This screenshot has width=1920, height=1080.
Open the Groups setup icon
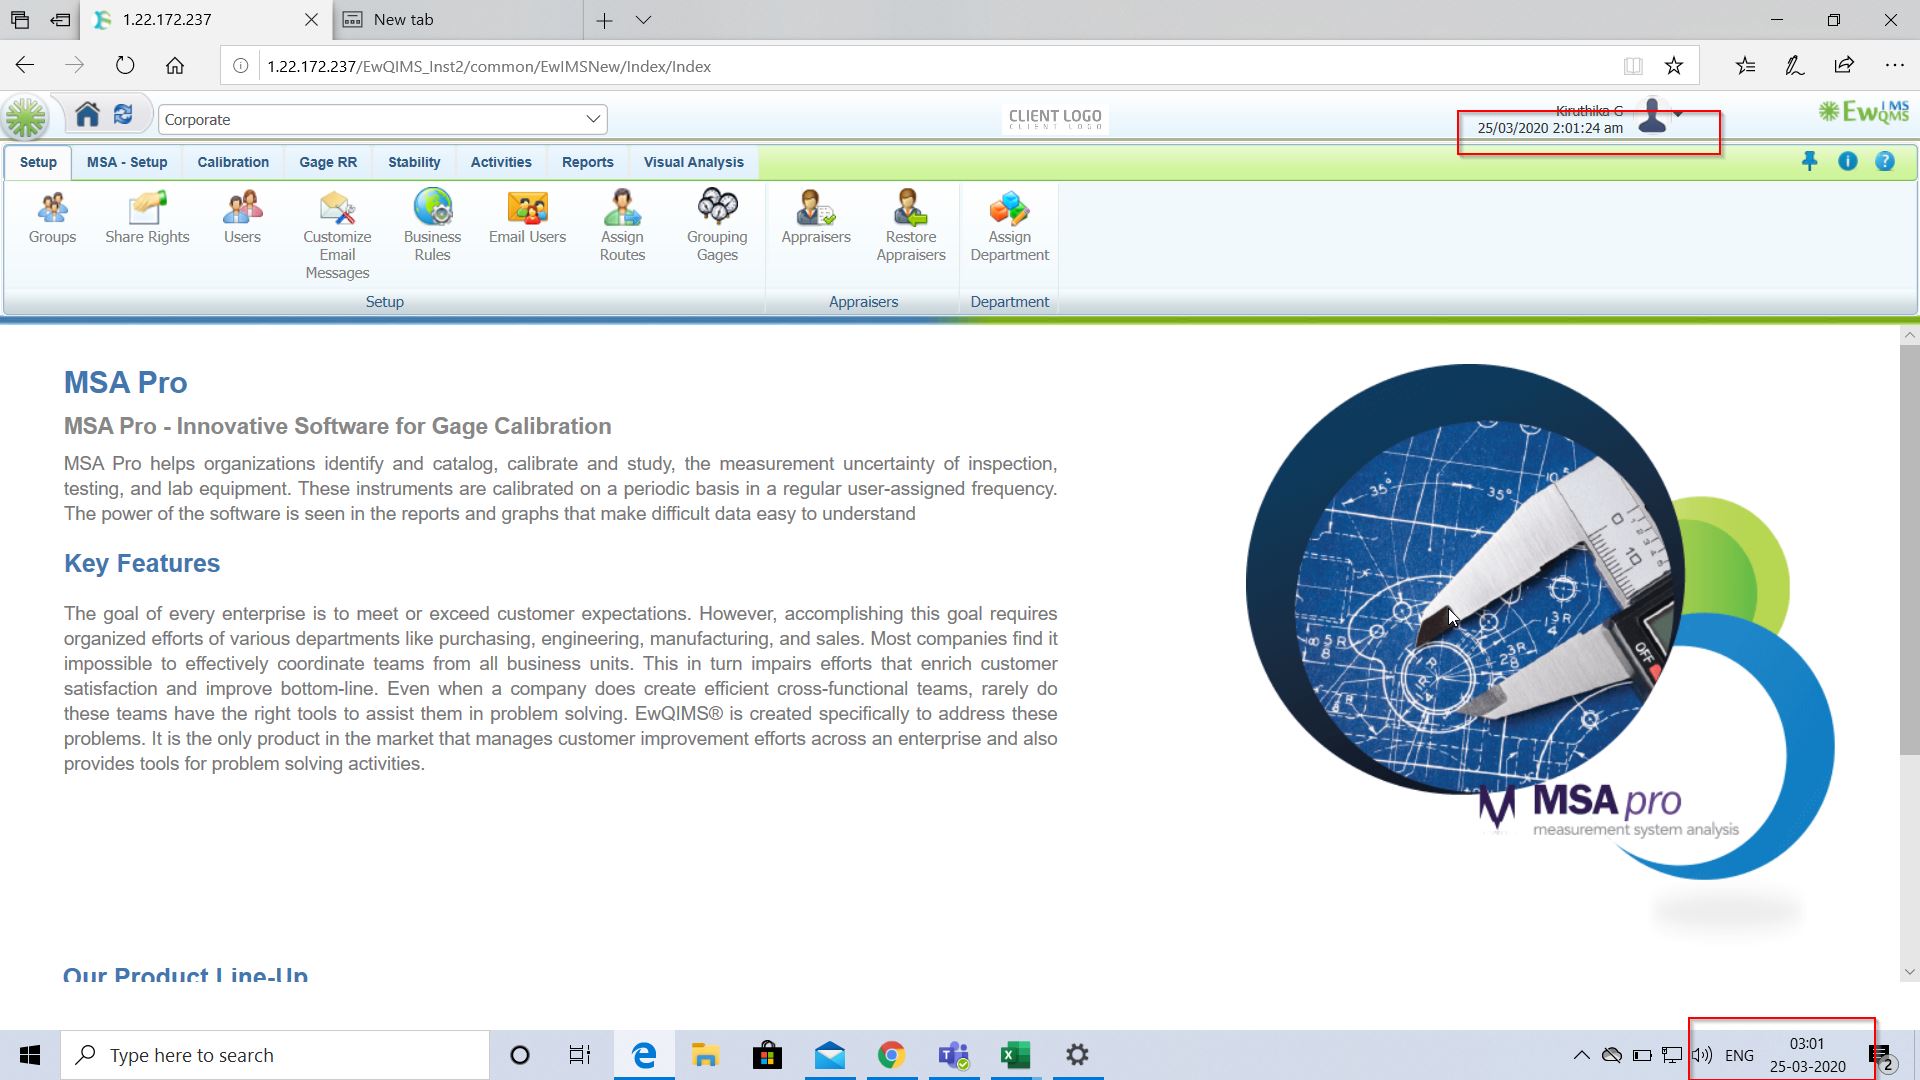point(52,217)
